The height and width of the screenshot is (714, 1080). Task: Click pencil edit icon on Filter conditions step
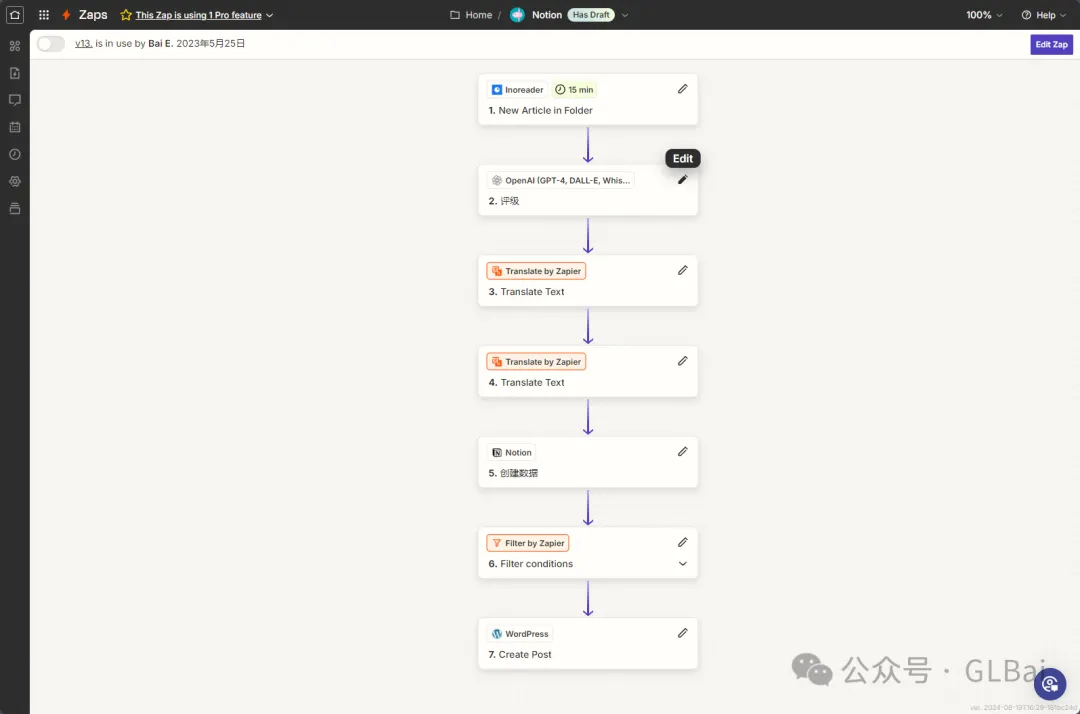pyautogui.click(x=683, y=543)
